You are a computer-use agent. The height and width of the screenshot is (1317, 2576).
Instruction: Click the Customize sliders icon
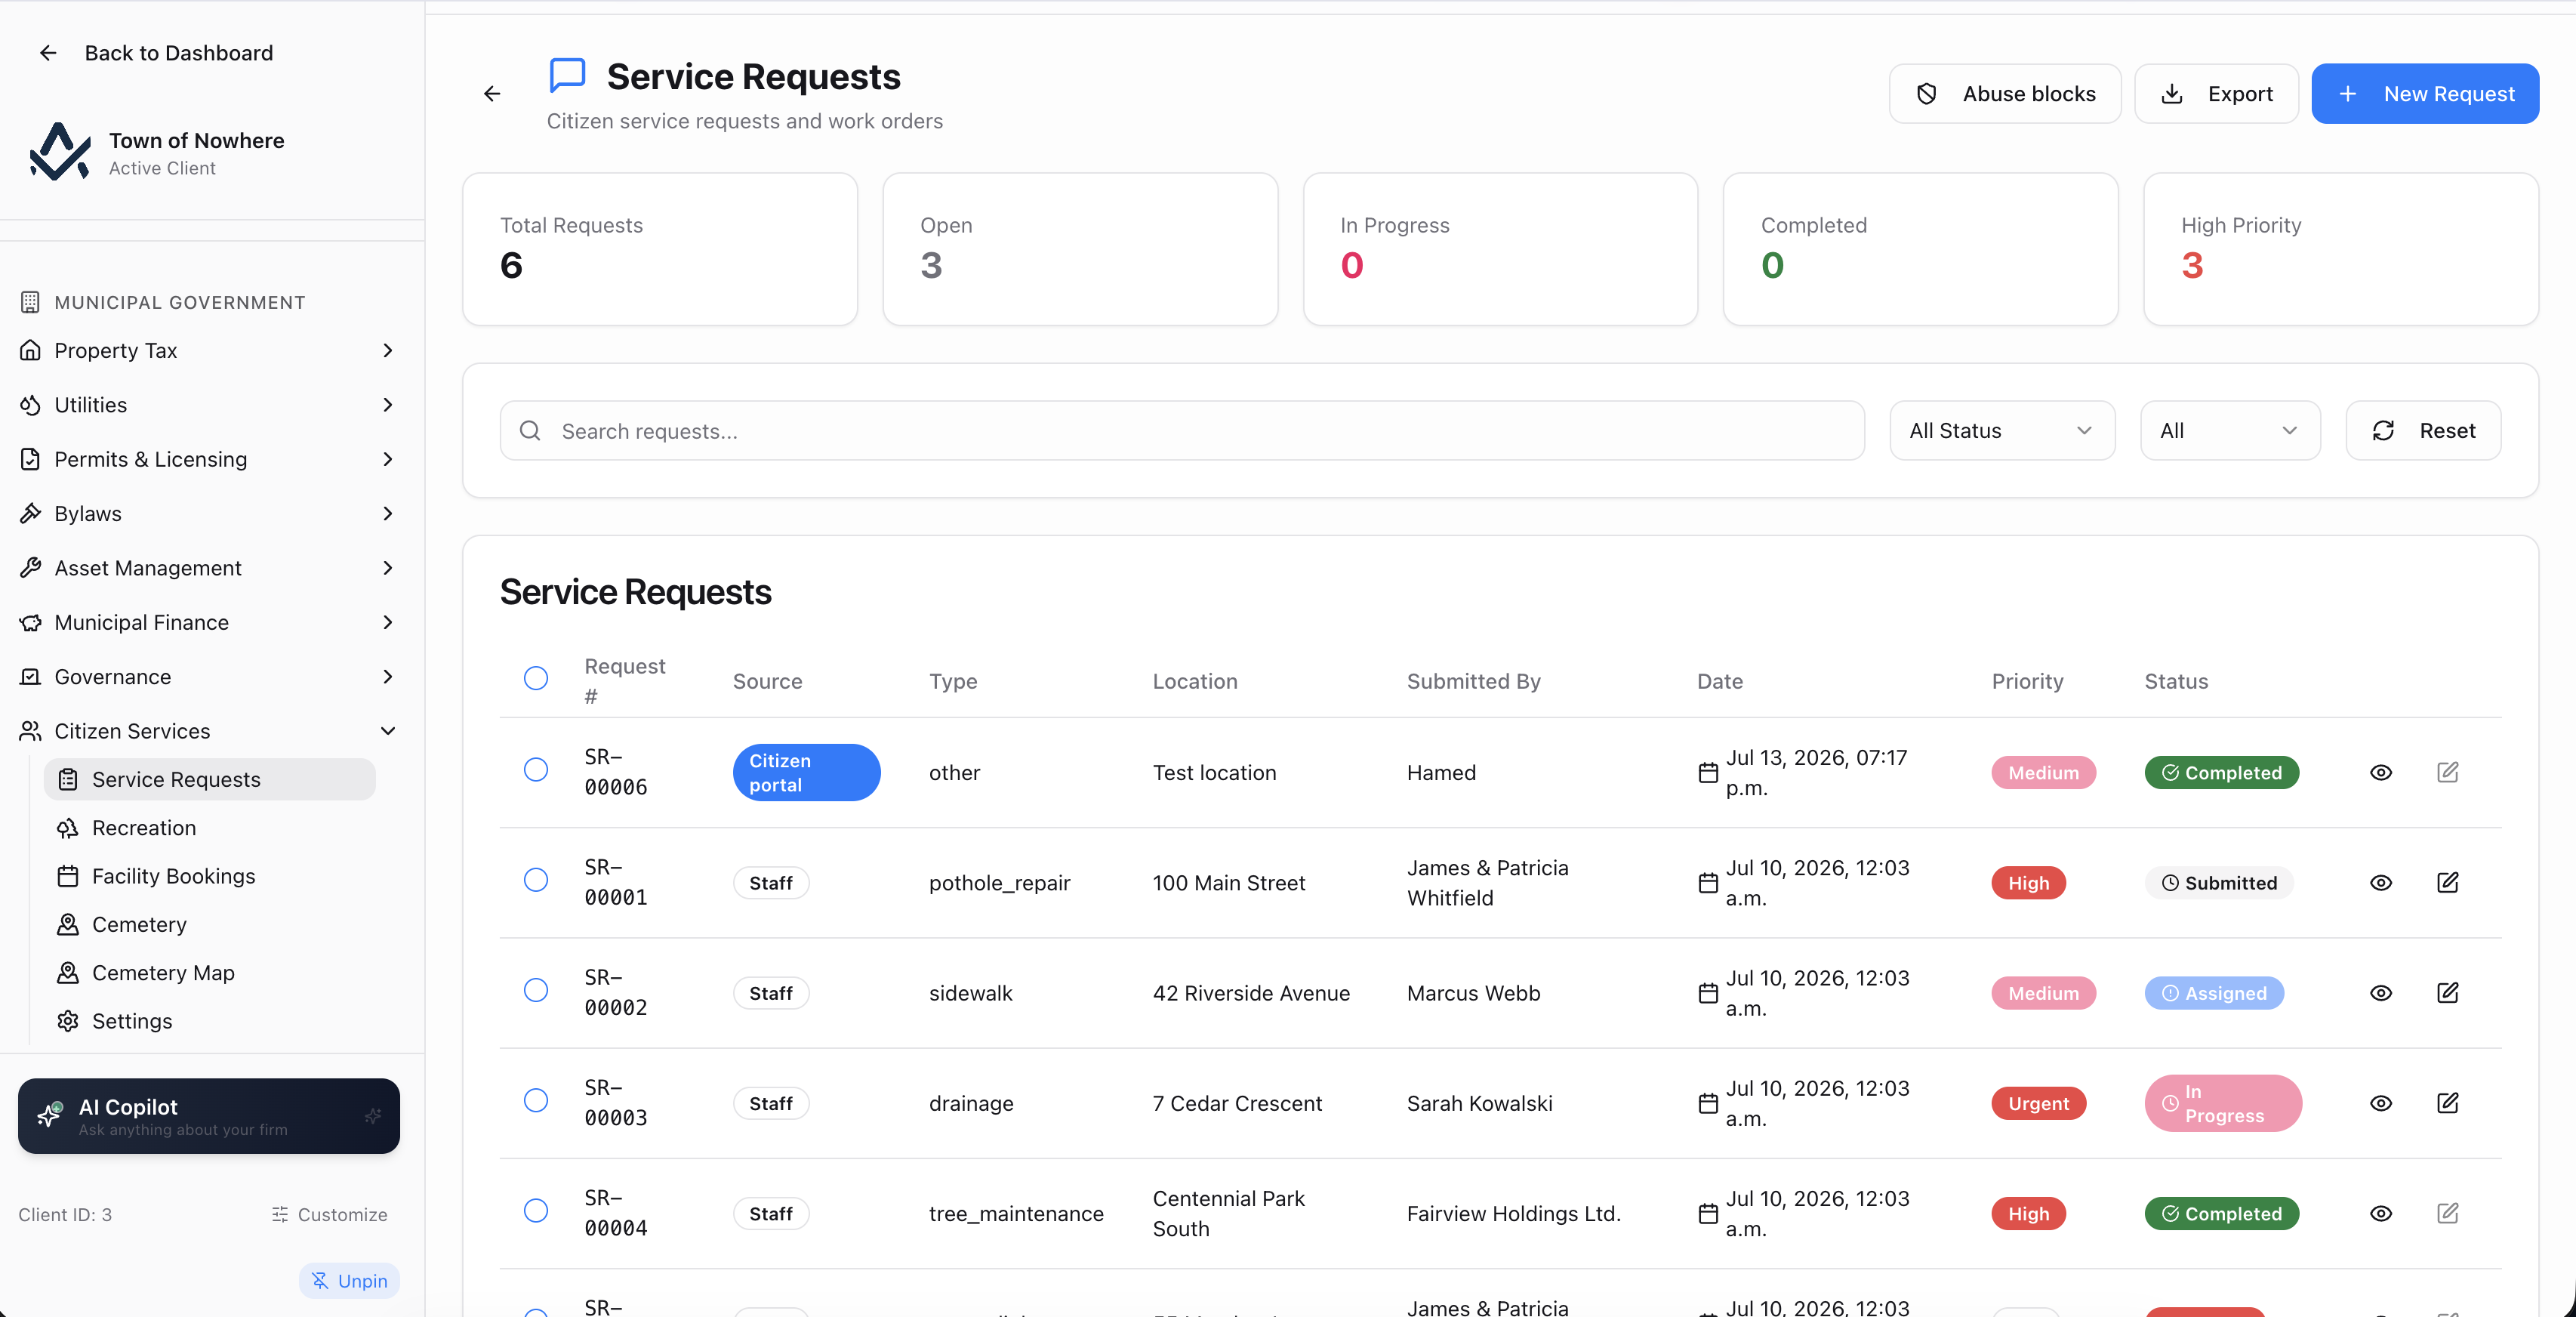click(280, 1214)
